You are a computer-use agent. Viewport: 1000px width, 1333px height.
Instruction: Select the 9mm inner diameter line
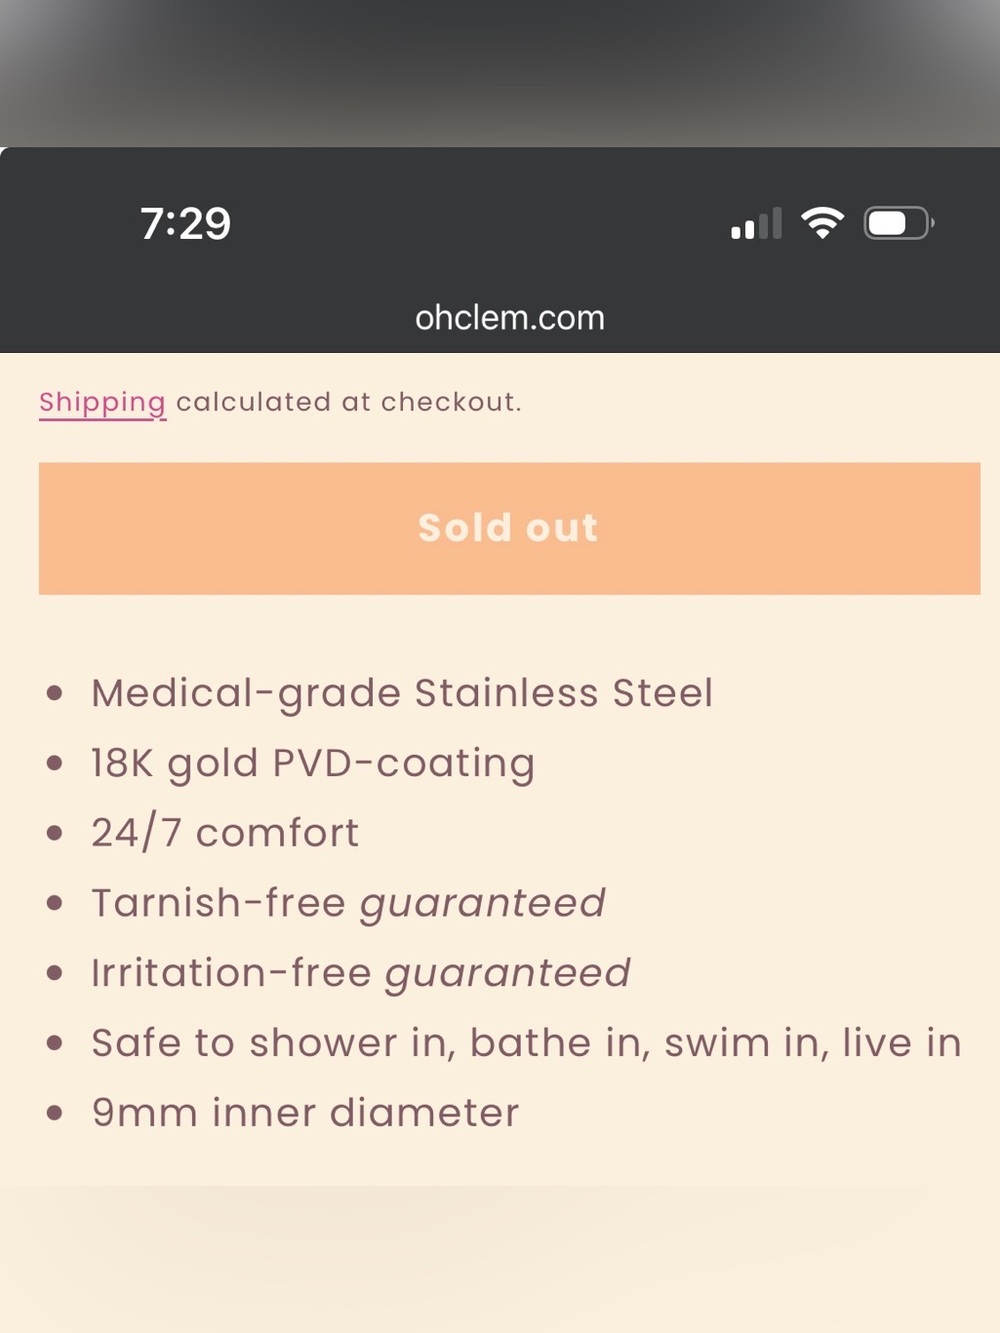[x=305, y=1112]
